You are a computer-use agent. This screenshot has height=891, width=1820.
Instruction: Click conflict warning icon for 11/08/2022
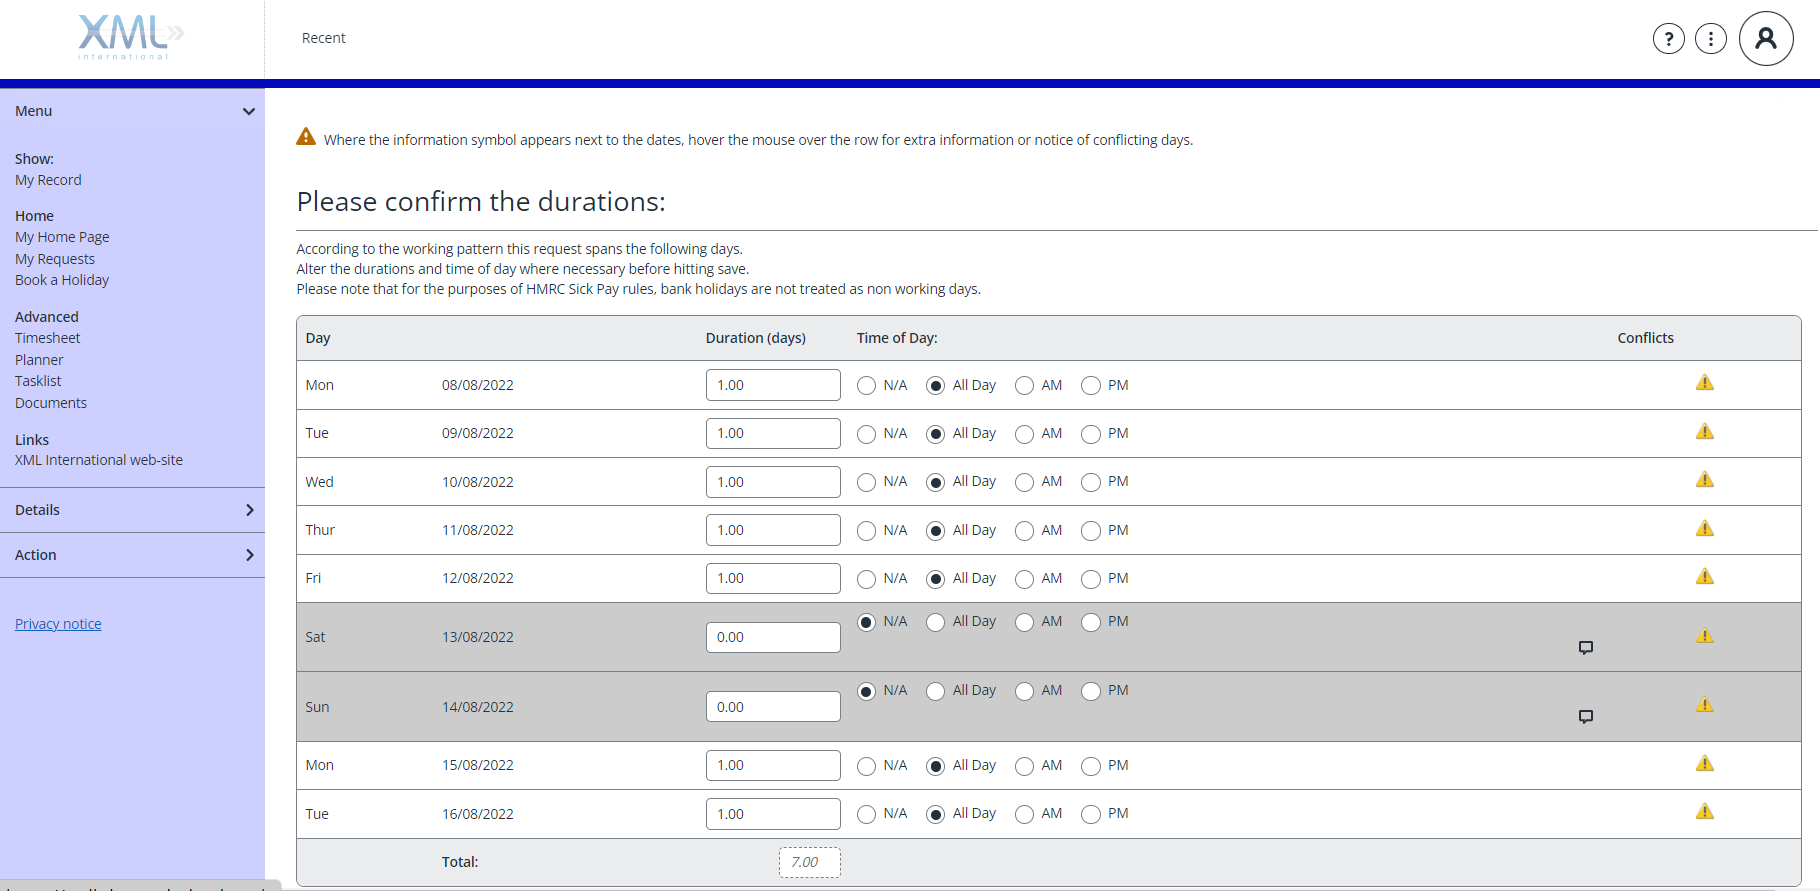[1705, 529]
